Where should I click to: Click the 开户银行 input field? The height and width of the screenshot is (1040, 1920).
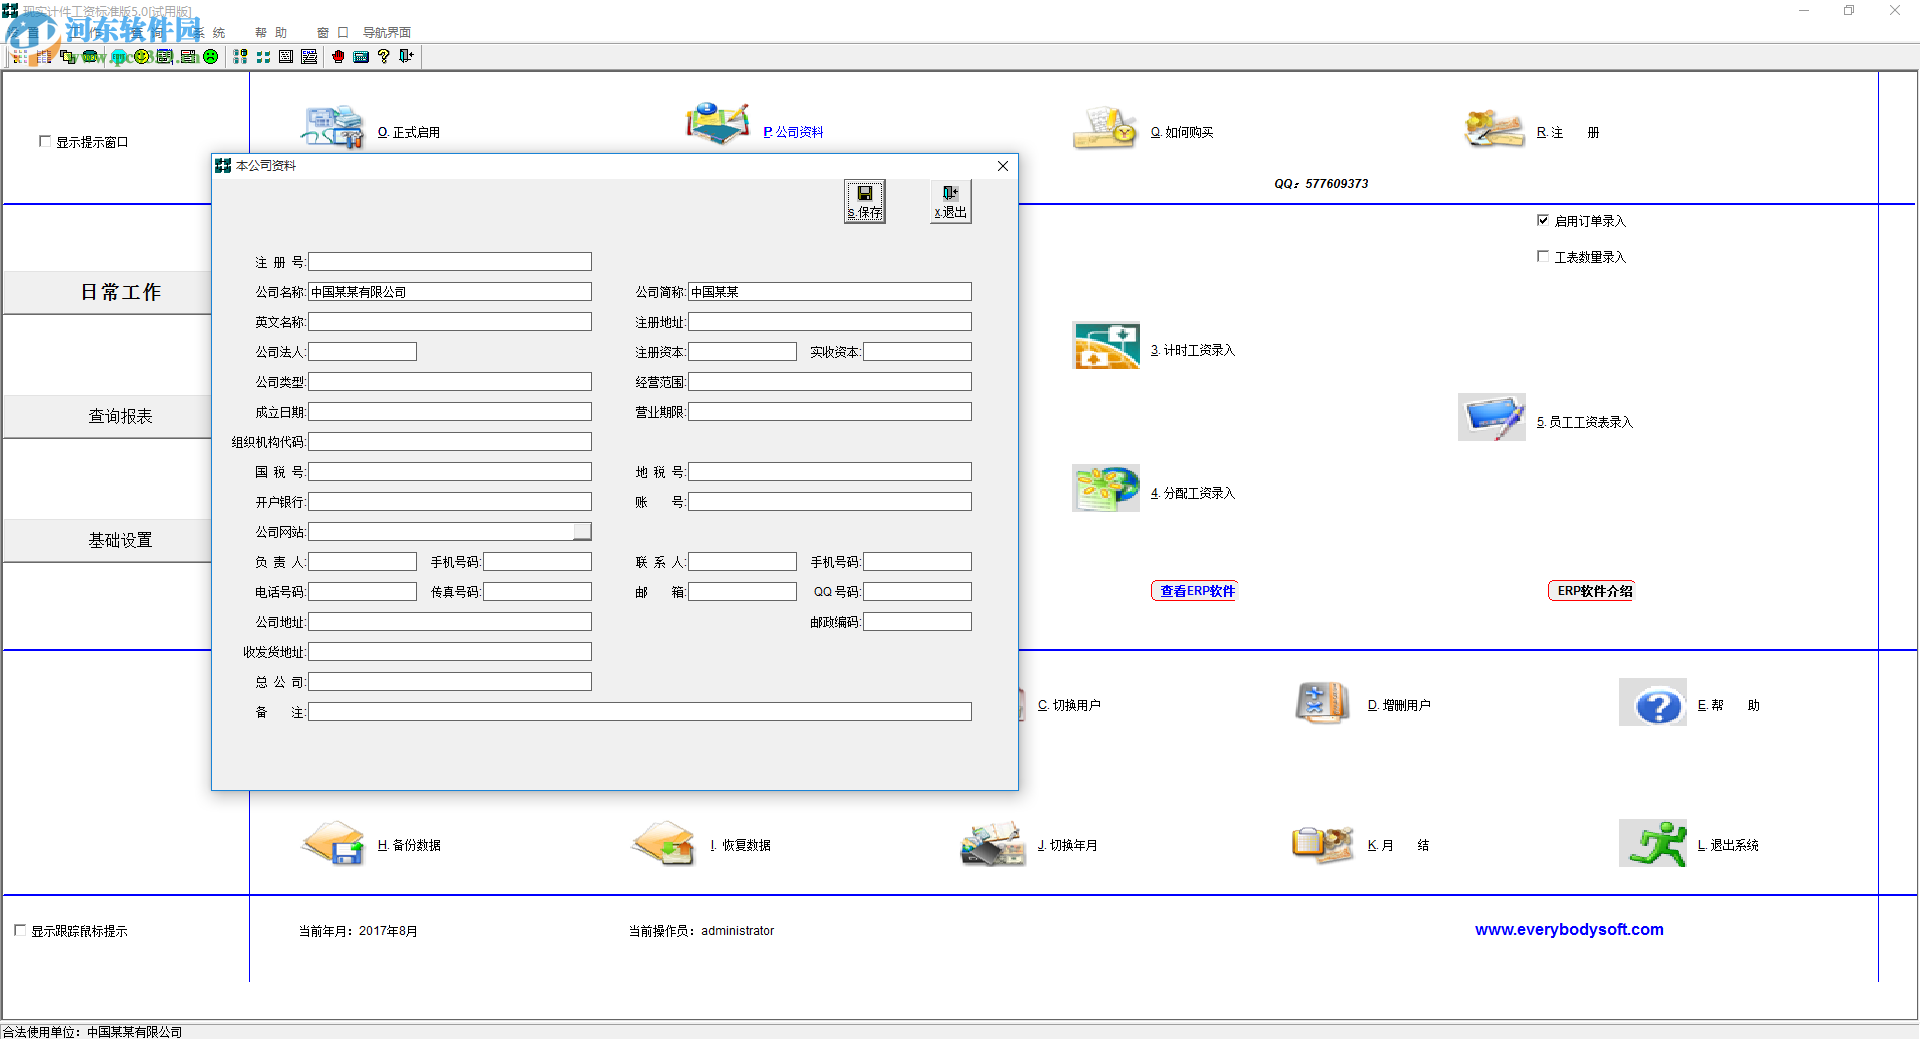pyautogui.click(x=450, y=502)
